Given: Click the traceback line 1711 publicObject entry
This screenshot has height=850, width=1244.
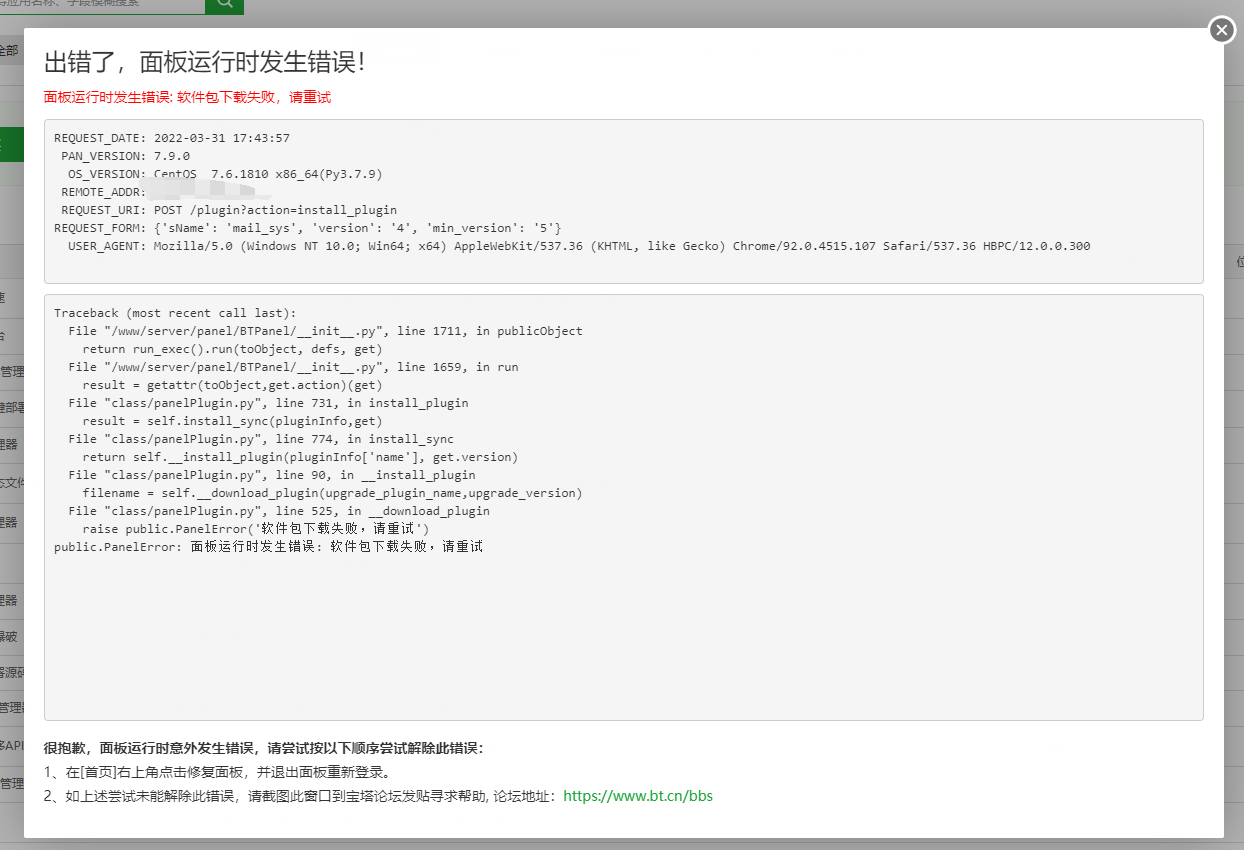Looking at the screenshot, I should coord(325,331).
